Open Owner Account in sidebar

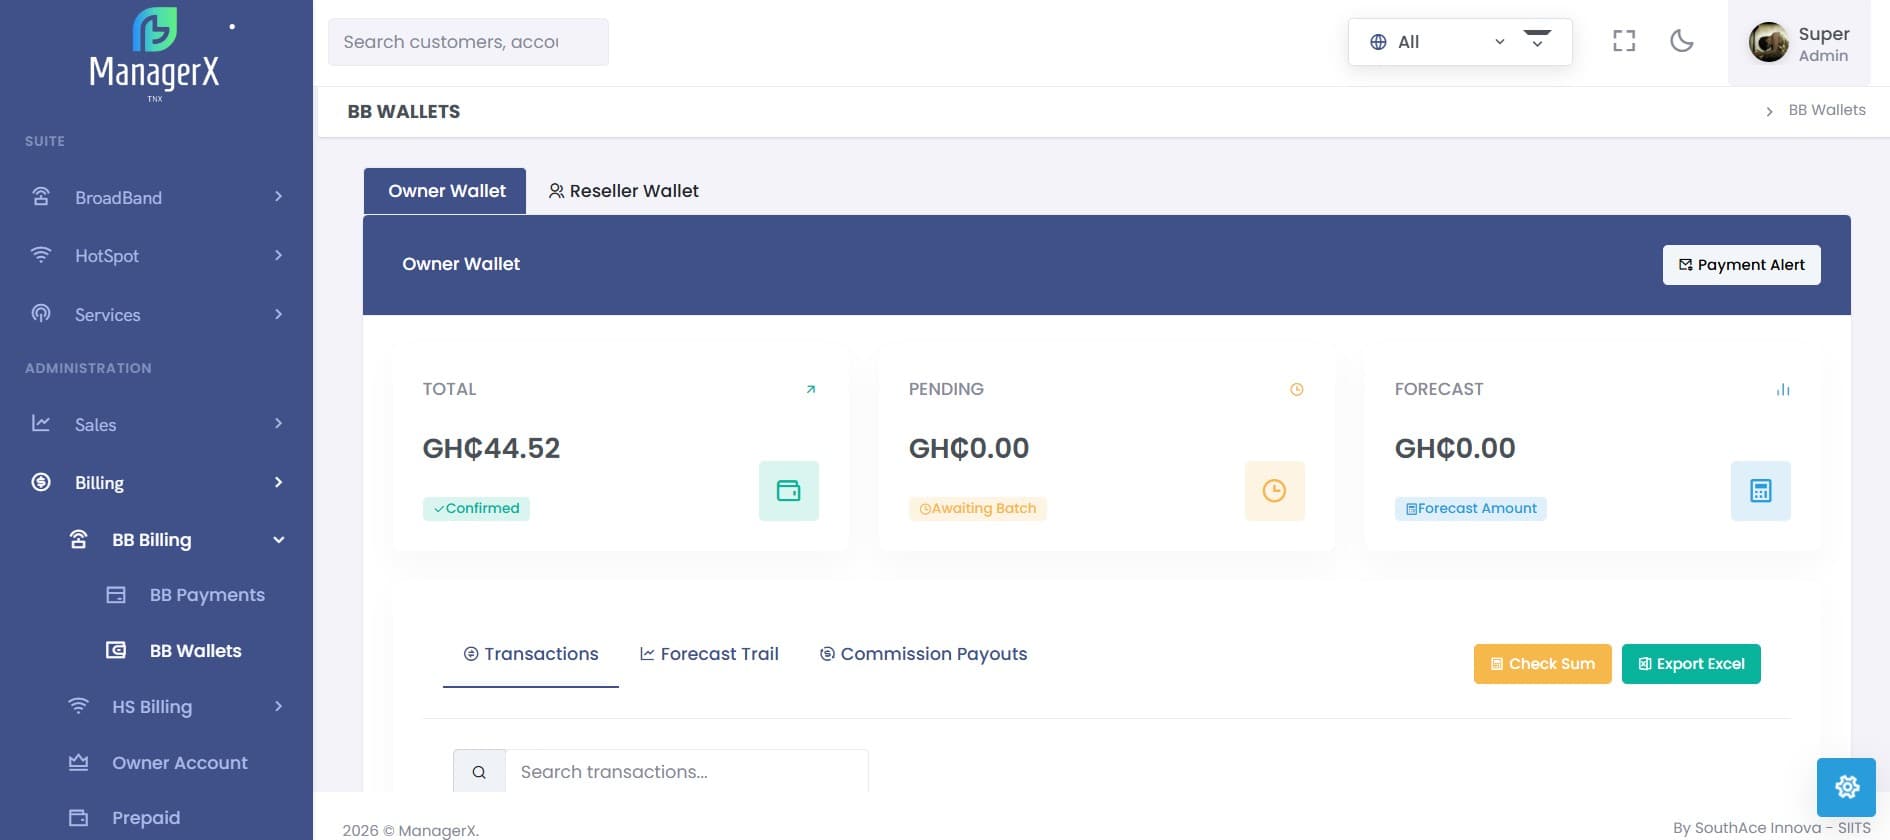coord(179,763)
